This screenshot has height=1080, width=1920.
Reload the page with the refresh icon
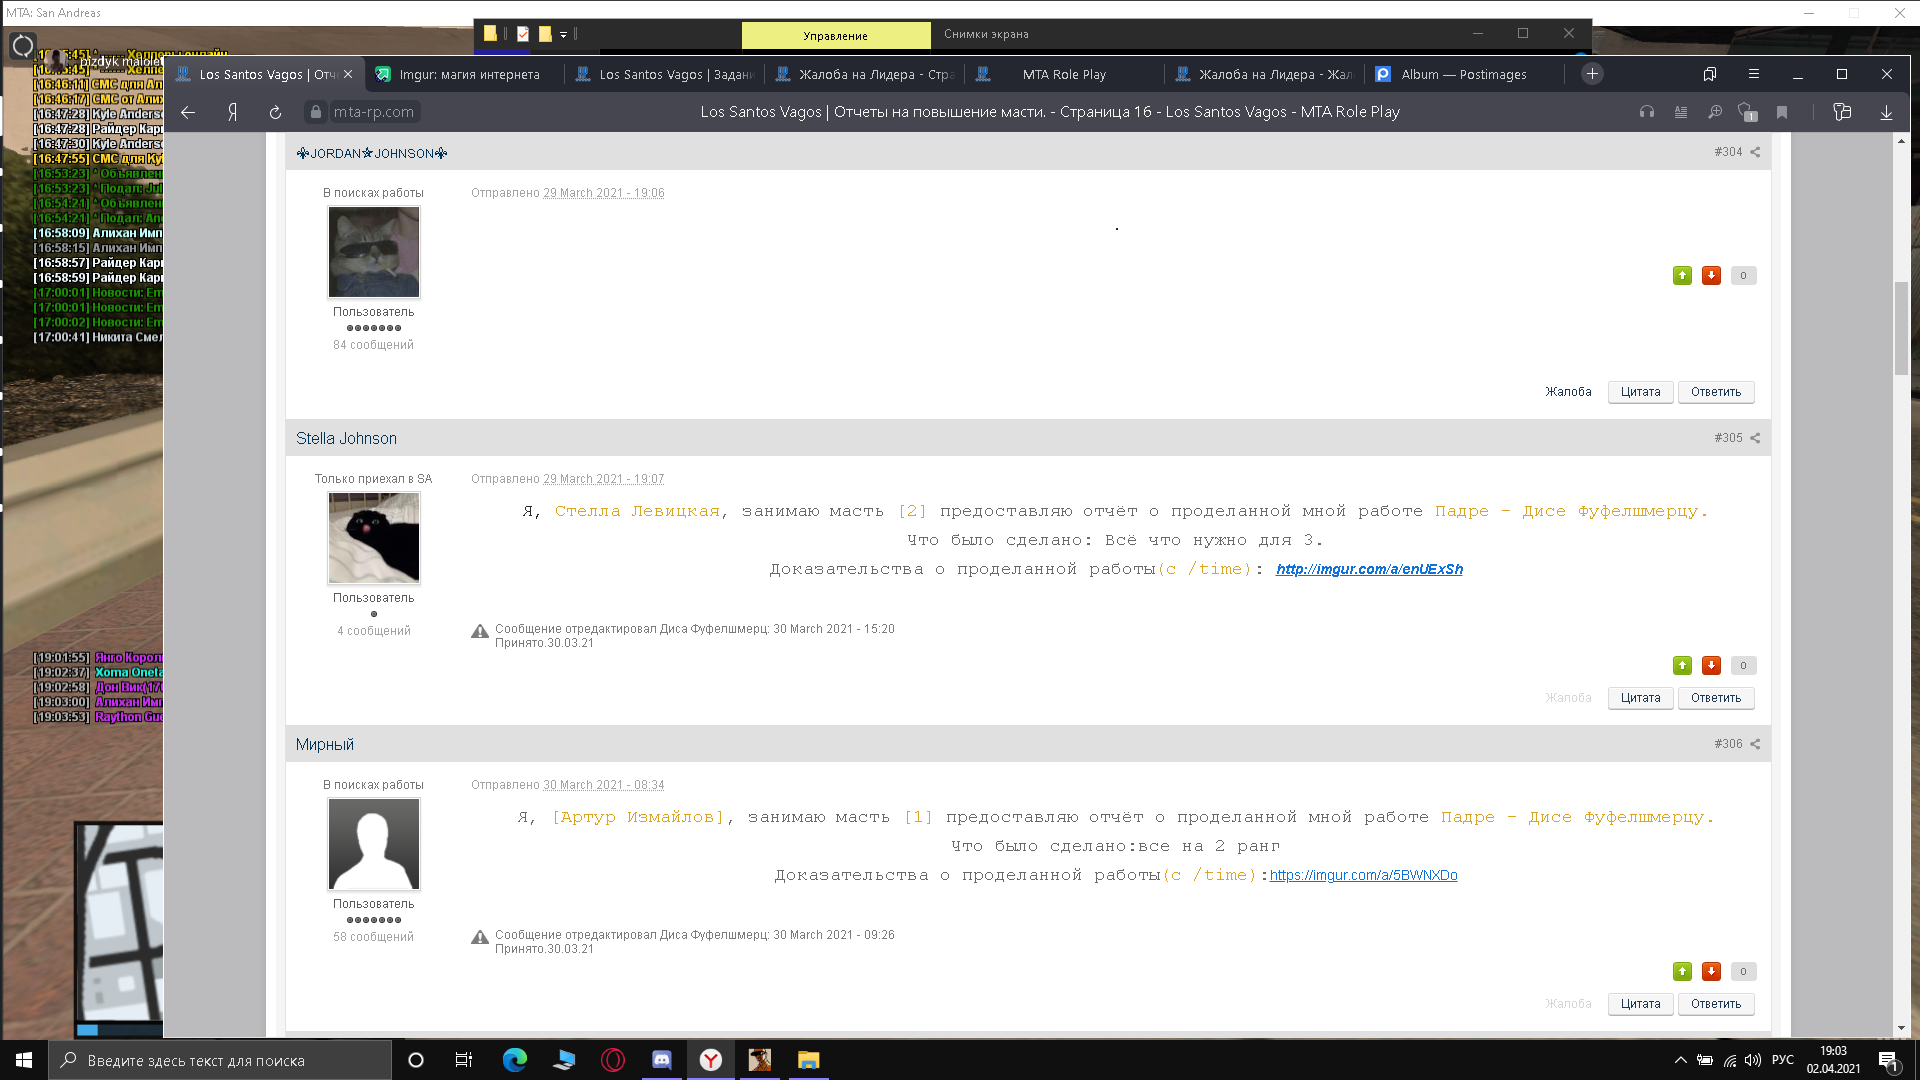coord(275,112)
